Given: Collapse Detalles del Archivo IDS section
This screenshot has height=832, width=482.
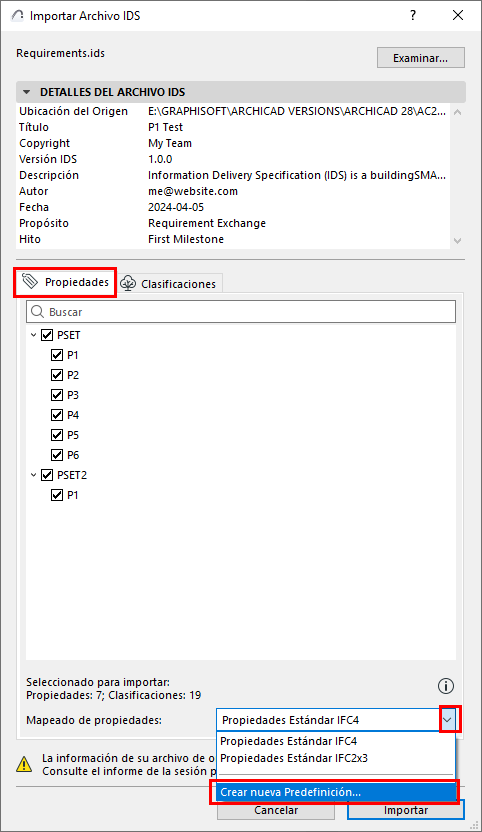Looking at the screenshot, I should 26,92.
